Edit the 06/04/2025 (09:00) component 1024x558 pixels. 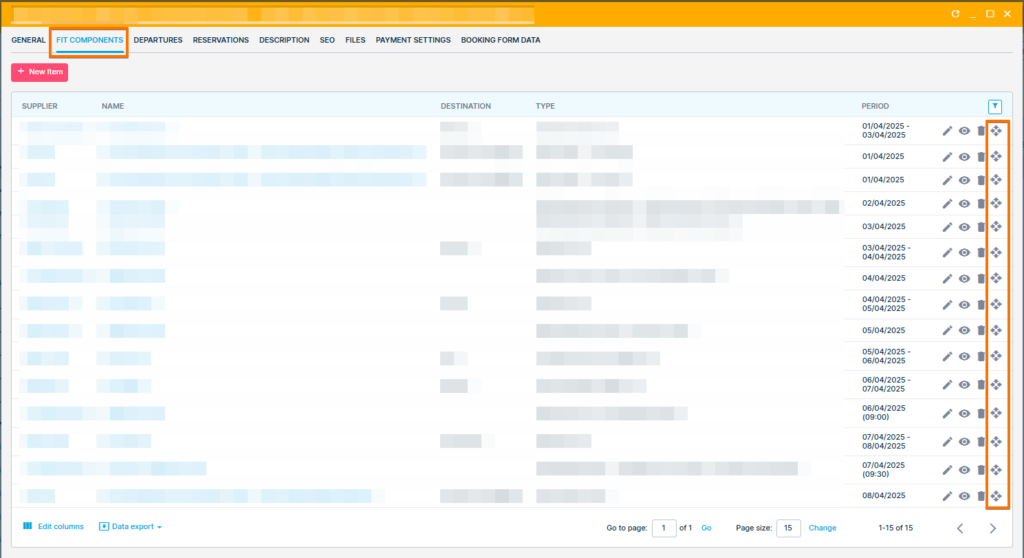[x=947, y=413]
